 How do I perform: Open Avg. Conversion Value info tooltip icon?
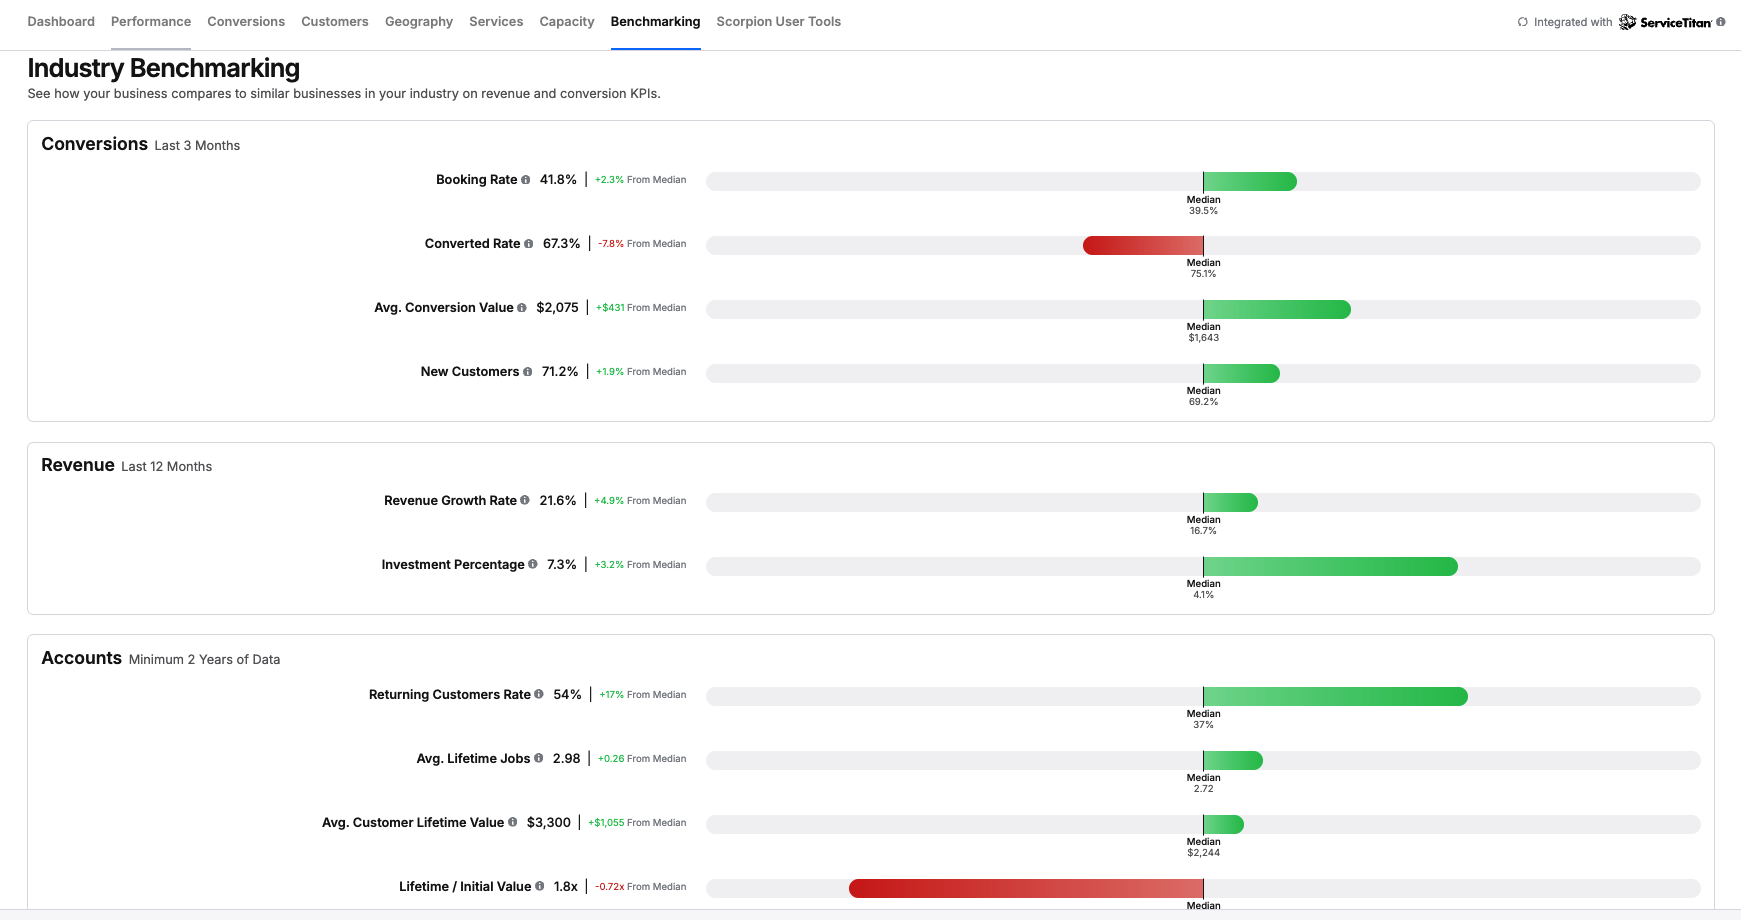(522, 308)
